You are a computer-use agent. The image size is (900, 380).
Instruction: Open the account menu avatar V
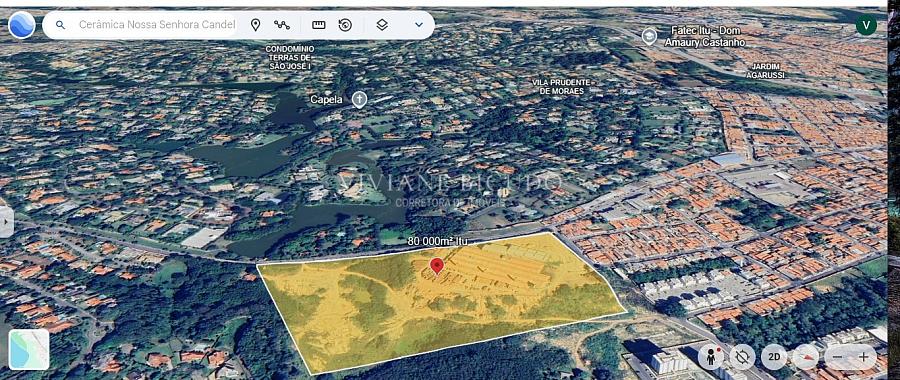[x=866, y=25]
